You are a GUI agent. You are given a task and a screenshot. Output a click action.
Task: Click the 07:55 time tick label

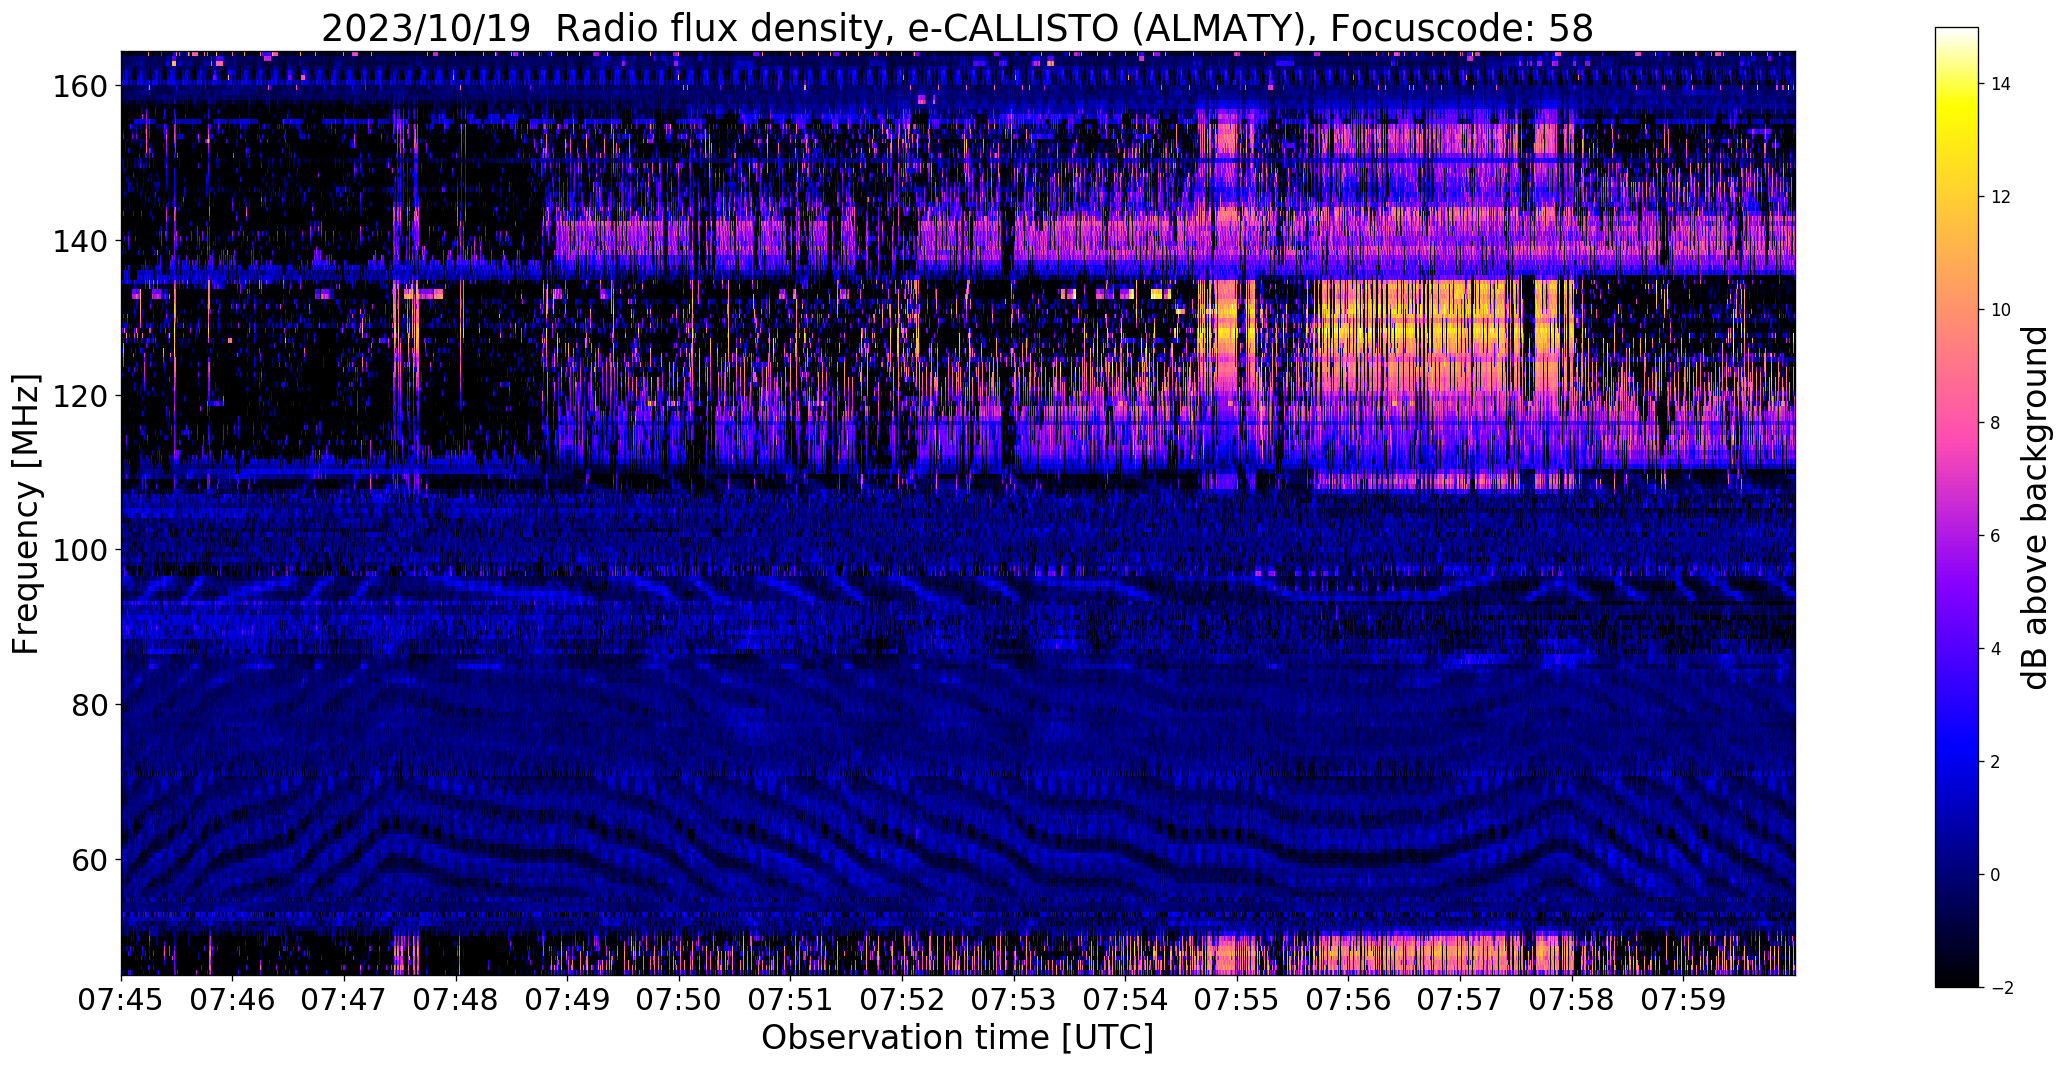1238,1000
